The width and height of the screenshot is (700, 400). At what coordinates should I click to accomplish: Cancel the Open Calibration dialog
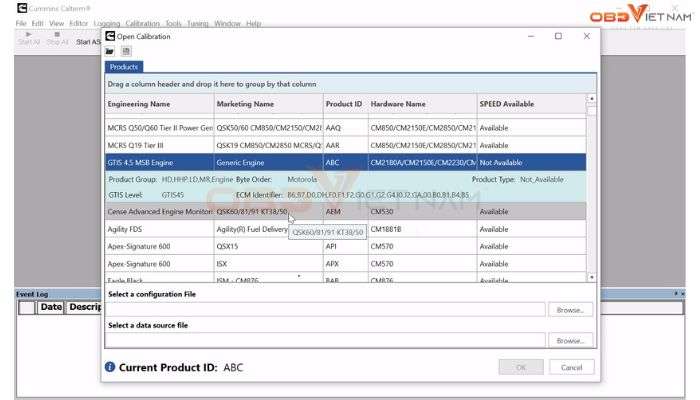point(571,367)
